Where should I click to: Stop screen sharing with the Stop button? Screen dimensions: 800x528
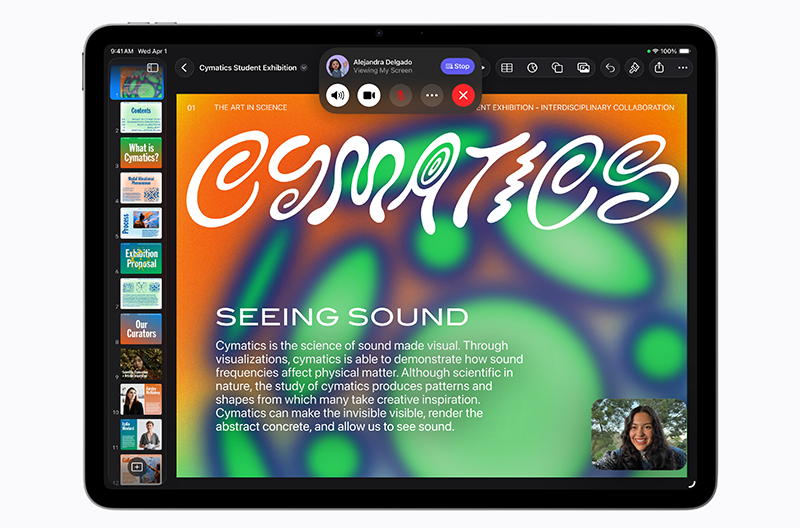pos(457,66)
